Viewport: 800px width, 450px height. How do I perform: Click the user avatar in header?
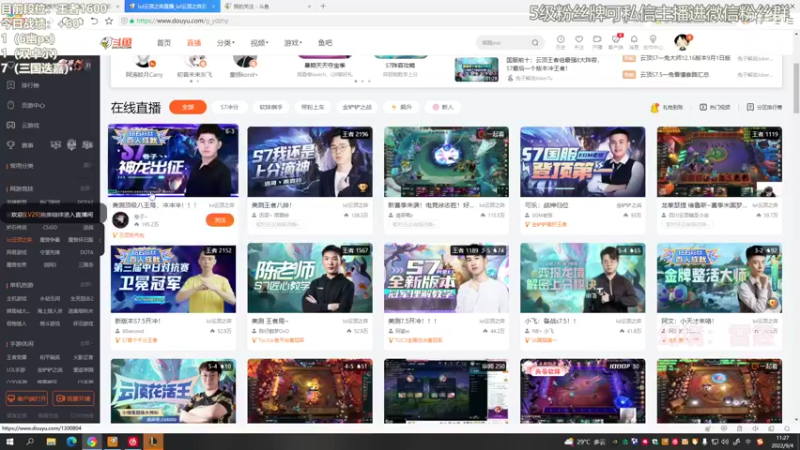click(x=682, y=42)
